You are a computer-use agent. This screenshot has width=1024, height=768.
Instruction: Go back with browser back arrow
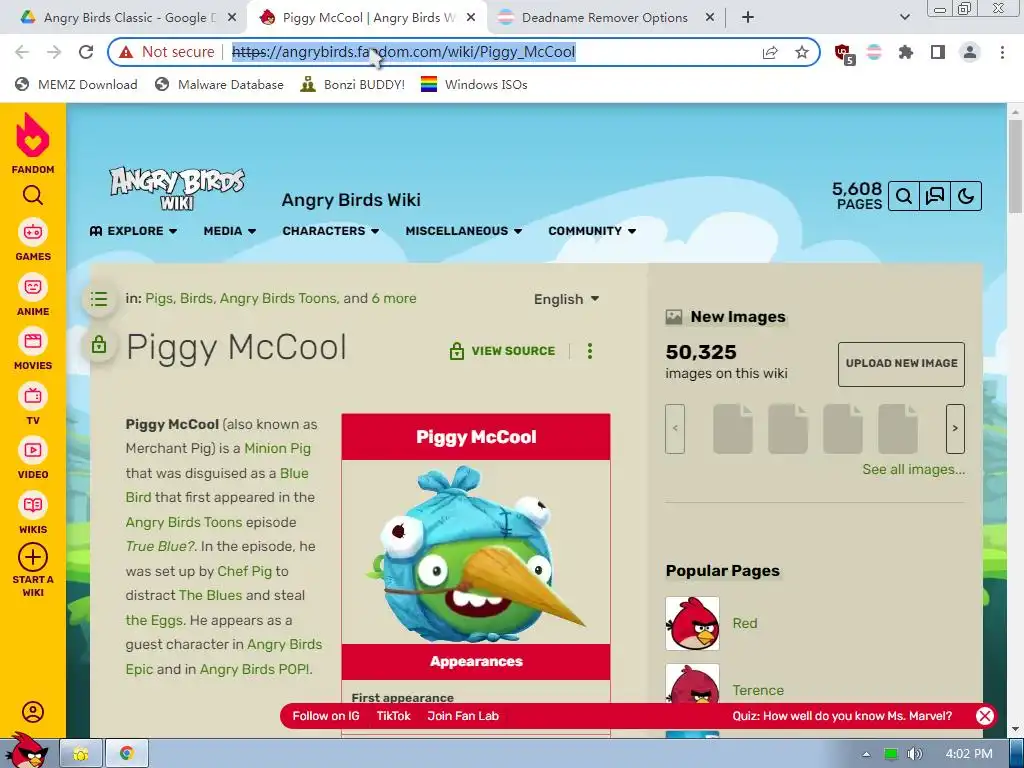pyautogui.click(x=22, y=52)
